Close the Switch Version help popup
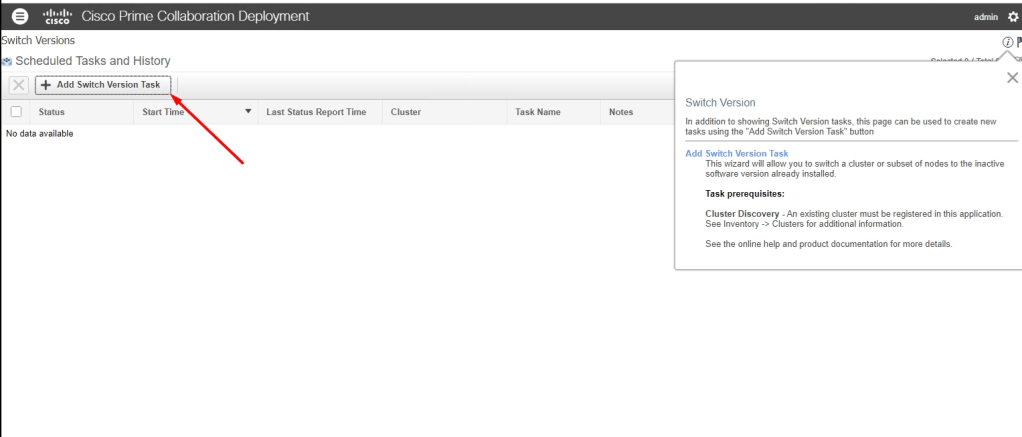 [x=1011, y=78]
